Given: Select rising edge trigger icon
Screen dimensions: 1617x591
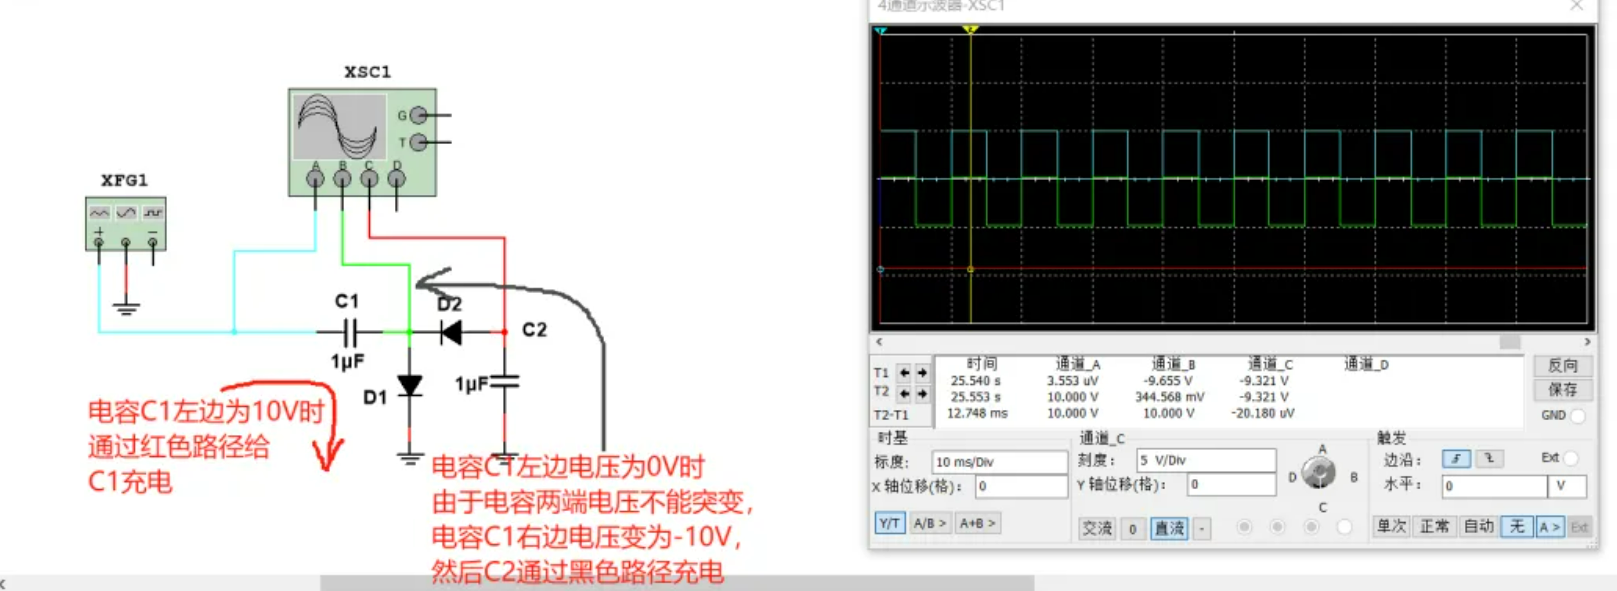Looking at the screenshot, I should (1455, 459).
